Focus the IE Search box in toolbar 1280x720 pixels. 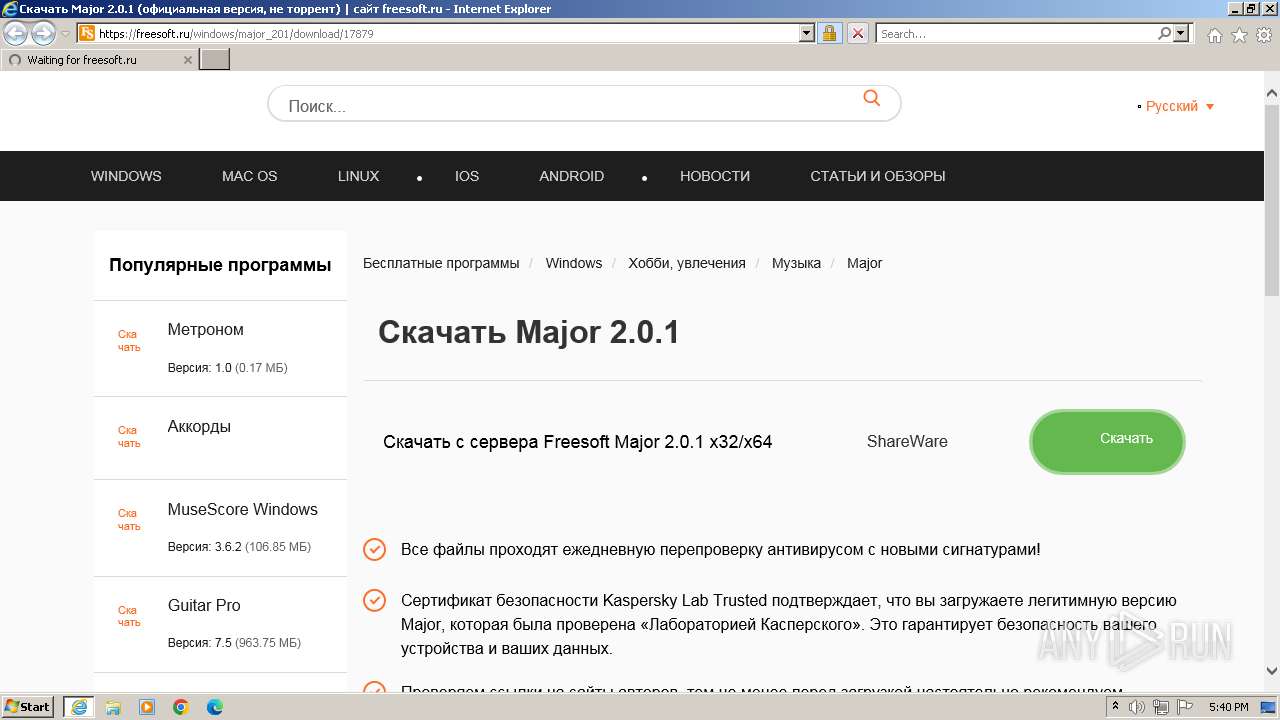(x=1016, y=33)
